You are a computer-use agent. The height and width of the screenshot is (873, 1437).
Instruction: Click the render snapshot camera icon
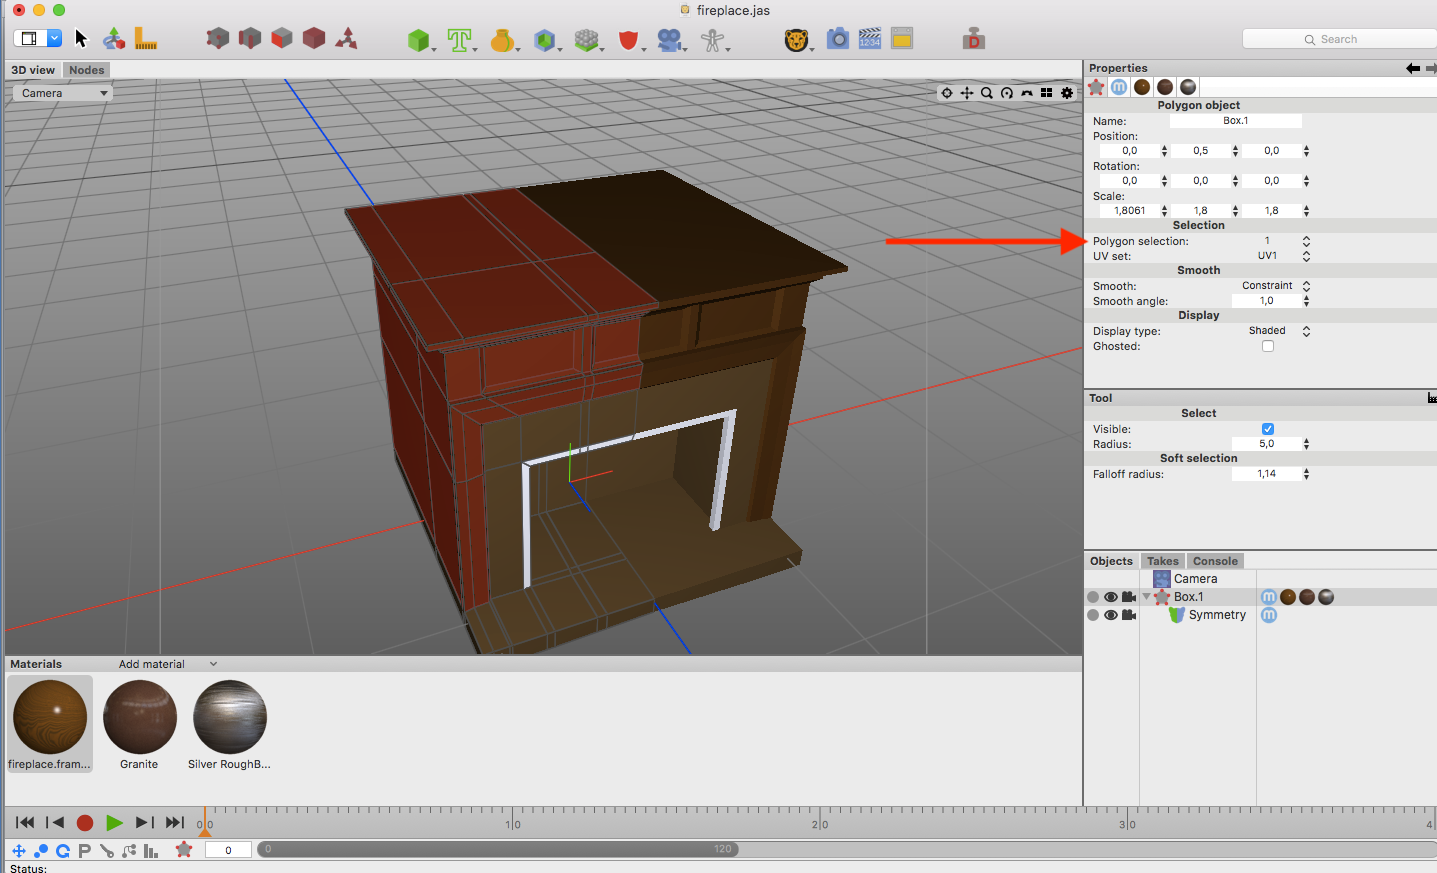tap(838, 39)
